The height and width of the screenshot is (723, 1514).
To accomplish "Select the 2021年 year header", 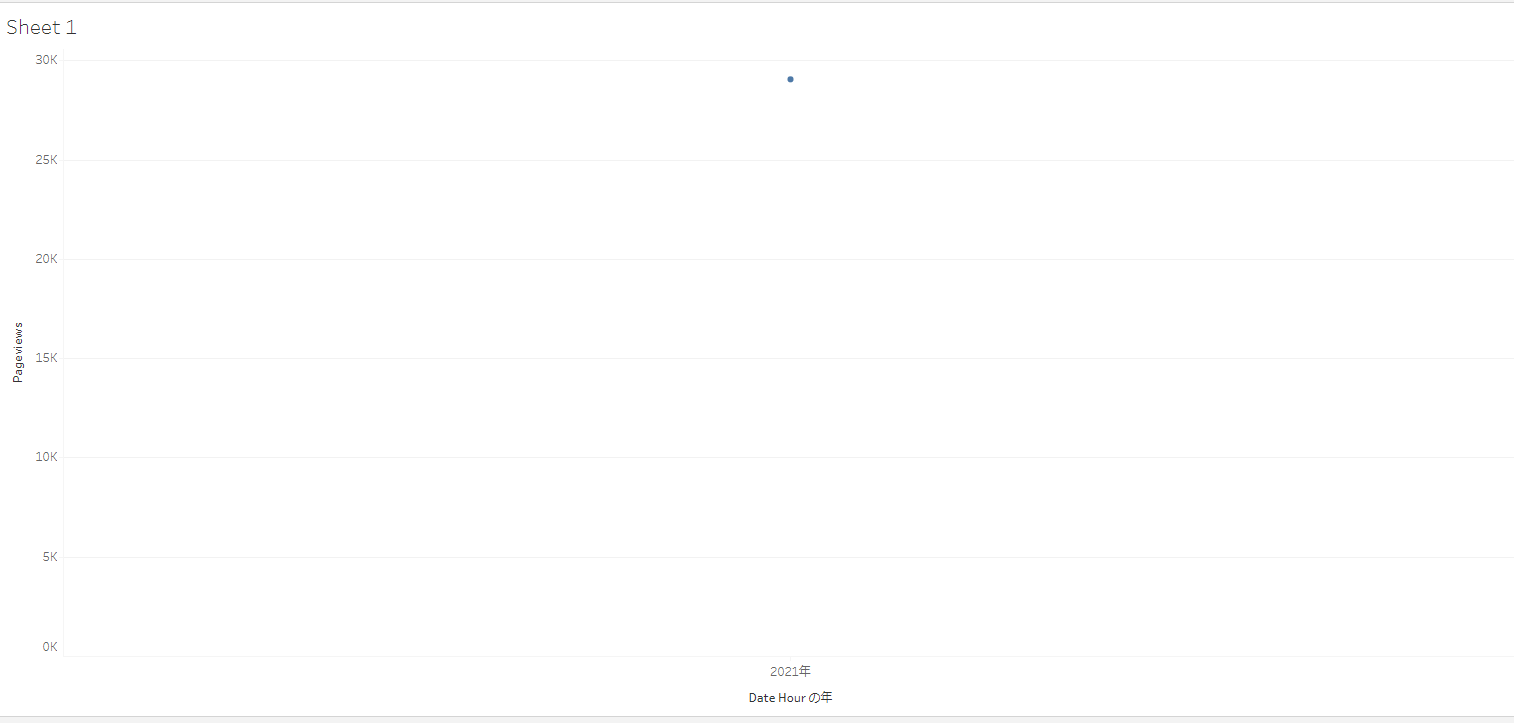I will [790, 671].
